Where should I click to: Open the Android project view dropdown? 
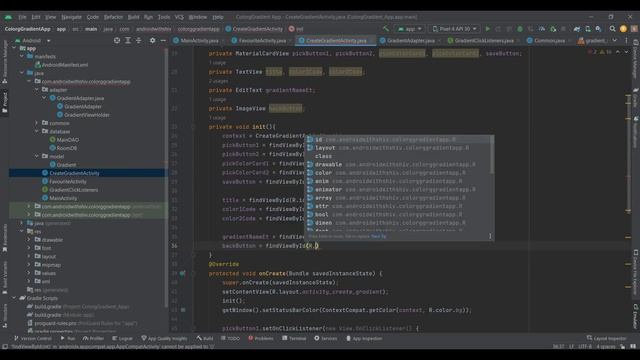(x=33, y=40)
